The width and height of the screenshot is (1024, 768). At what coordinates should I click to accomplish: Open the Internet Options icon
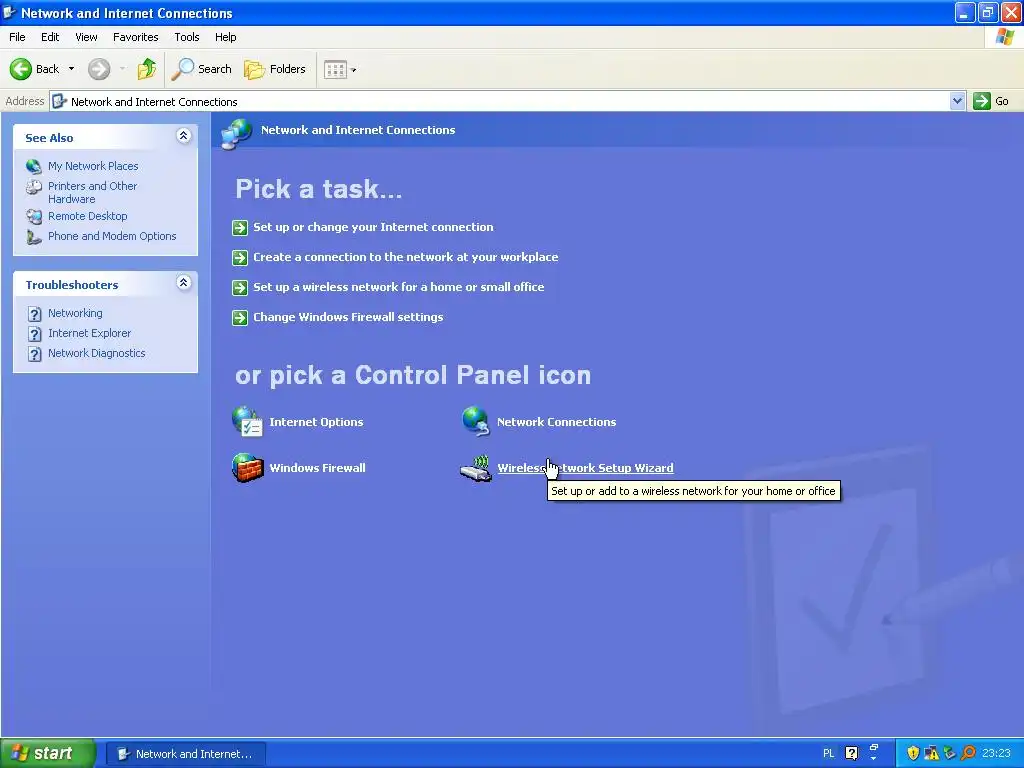(248, 421)
